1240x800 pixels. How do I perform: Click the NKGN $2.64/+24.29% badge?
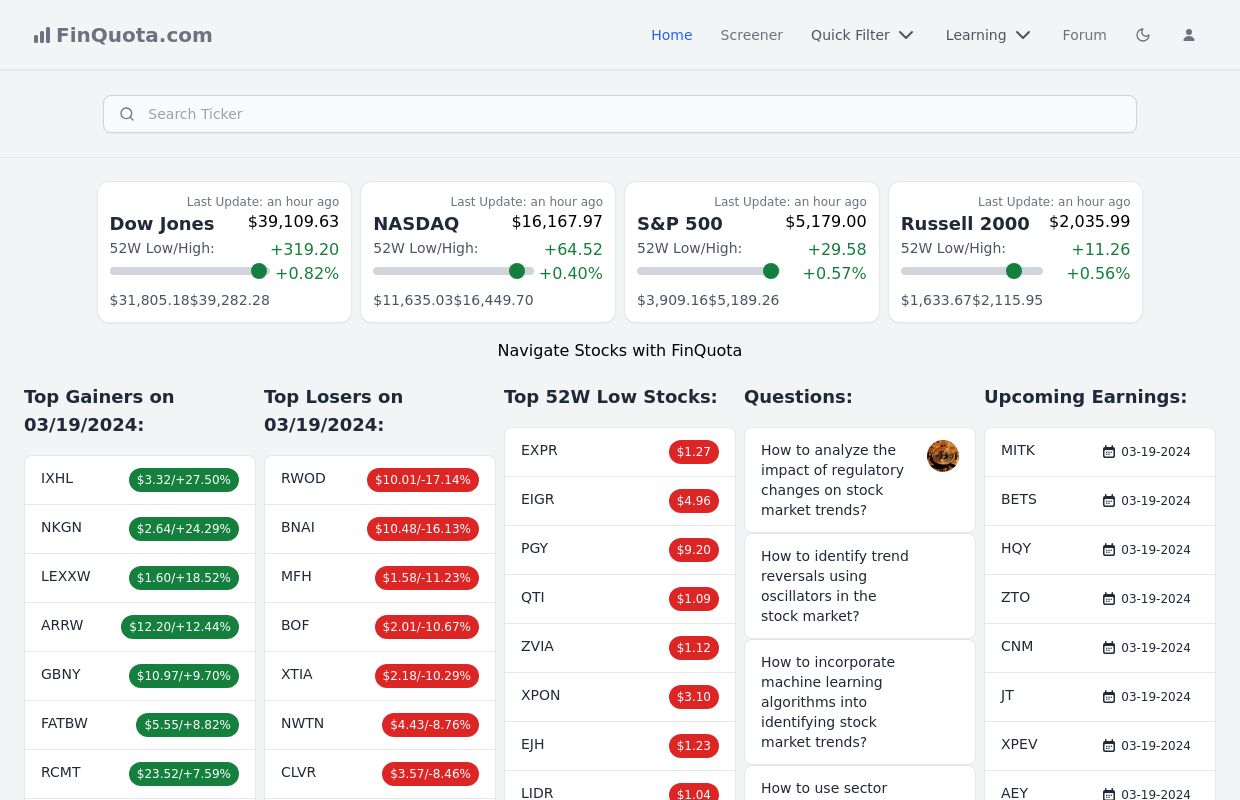184,529
